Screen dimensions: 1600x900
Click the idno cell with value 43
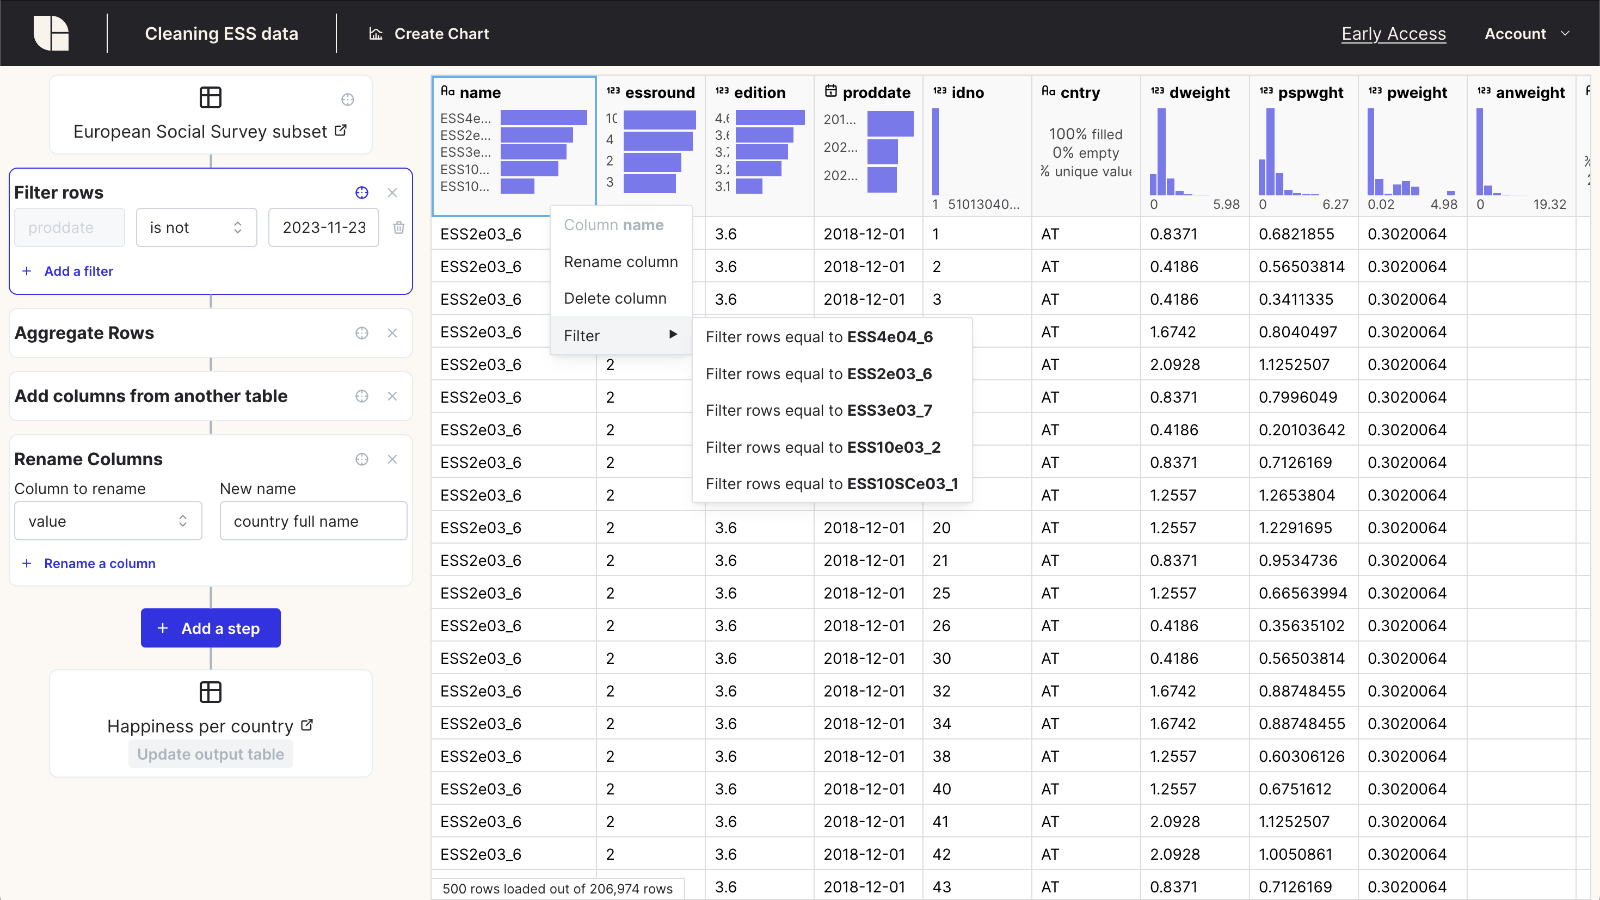coord(977,887)
